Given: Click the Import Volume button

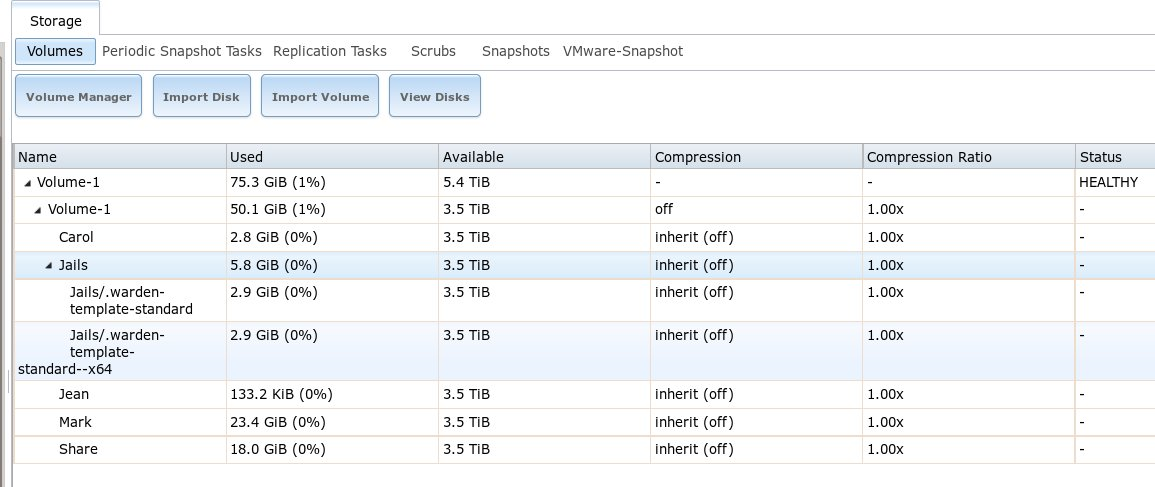Looking at the screenshot, I should pyautogui.click(x=320, y=96).
